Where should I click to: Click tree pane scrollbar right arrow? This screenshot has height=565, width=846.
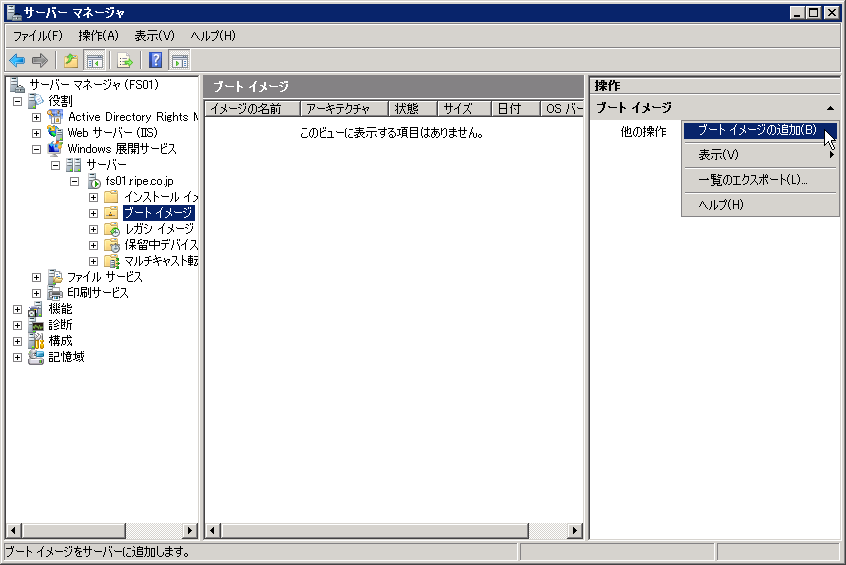189,530
